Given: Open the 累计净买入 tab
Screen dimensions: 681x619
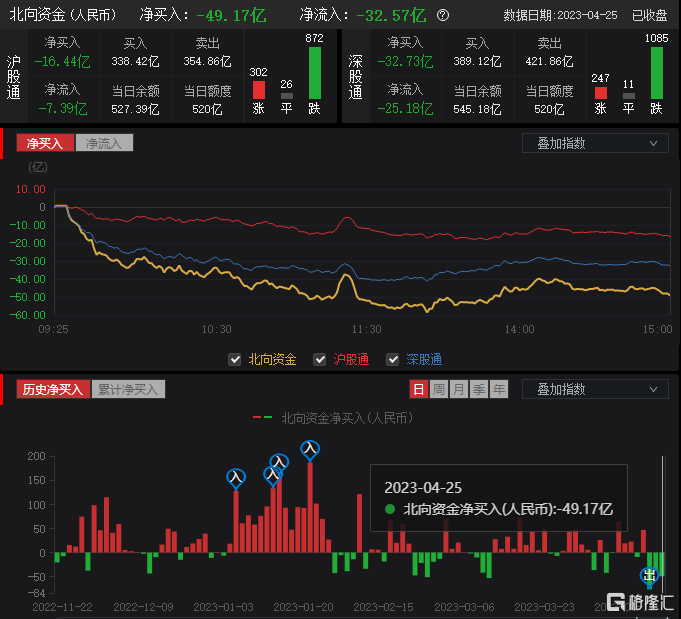Looking at the screenshot, I should pos(128,389).
